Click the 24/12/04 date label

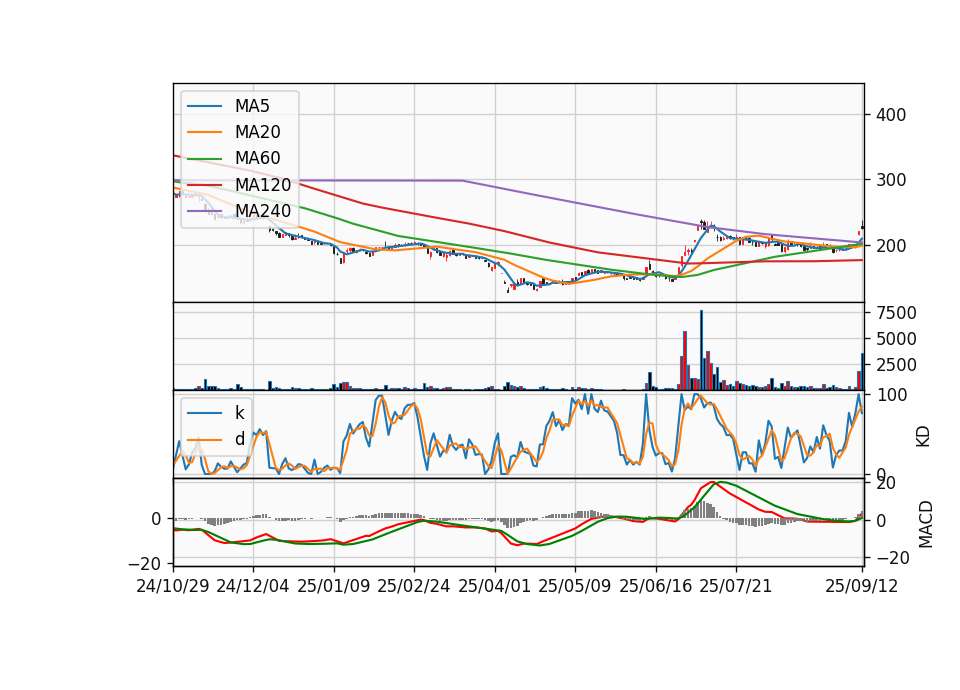point(253,586)
